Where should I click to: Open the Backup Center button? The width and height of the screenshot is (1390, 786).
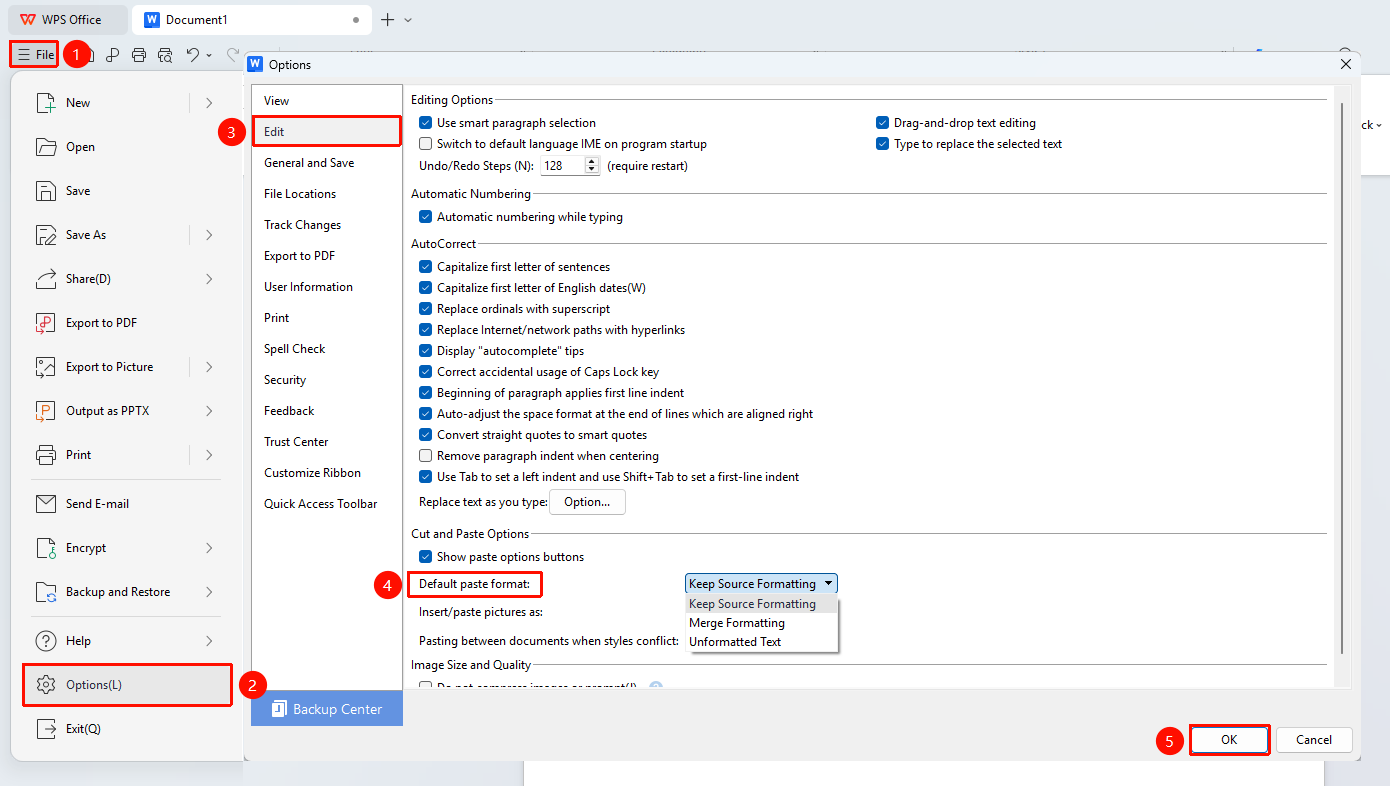(327, 709)
